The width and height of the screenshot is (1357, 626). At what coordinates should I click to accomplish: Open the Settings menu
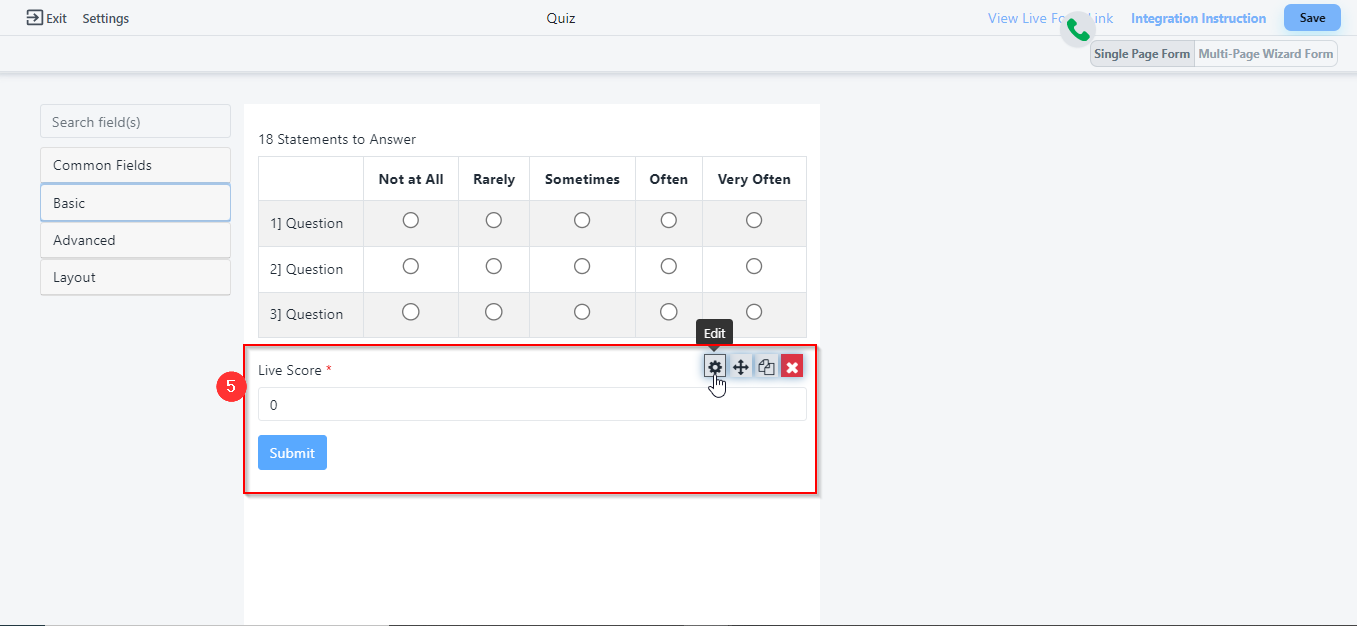pos(105,19)
